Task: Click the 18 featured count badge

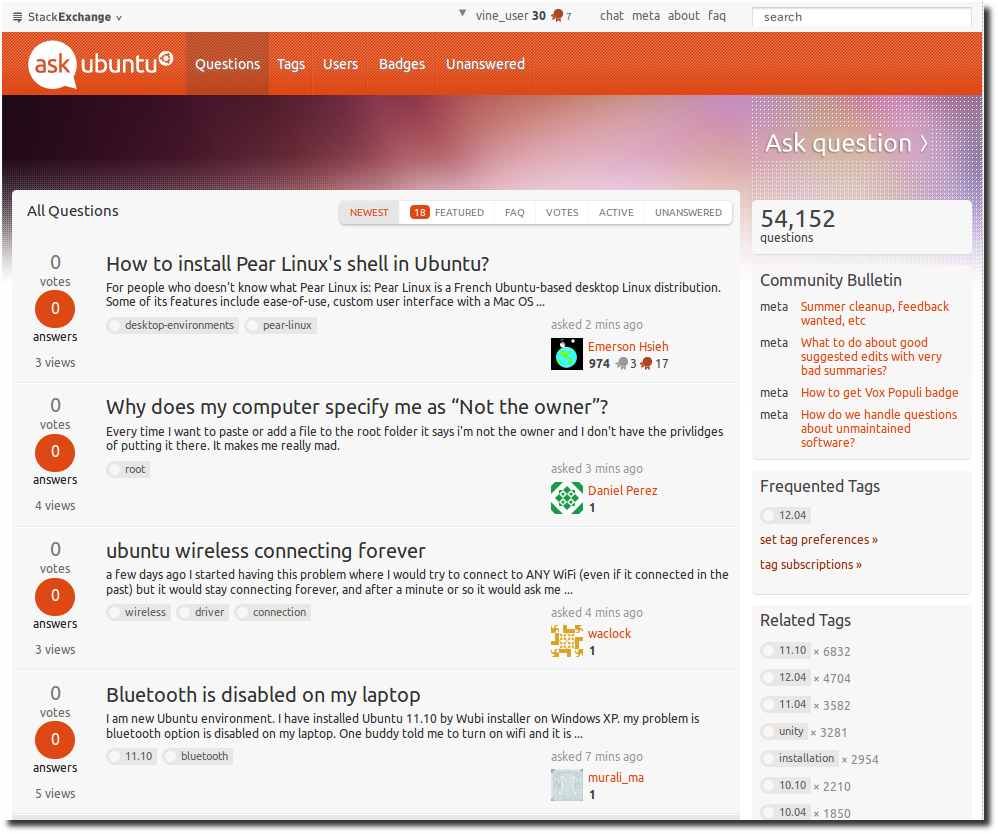Action: pos(419,213)
